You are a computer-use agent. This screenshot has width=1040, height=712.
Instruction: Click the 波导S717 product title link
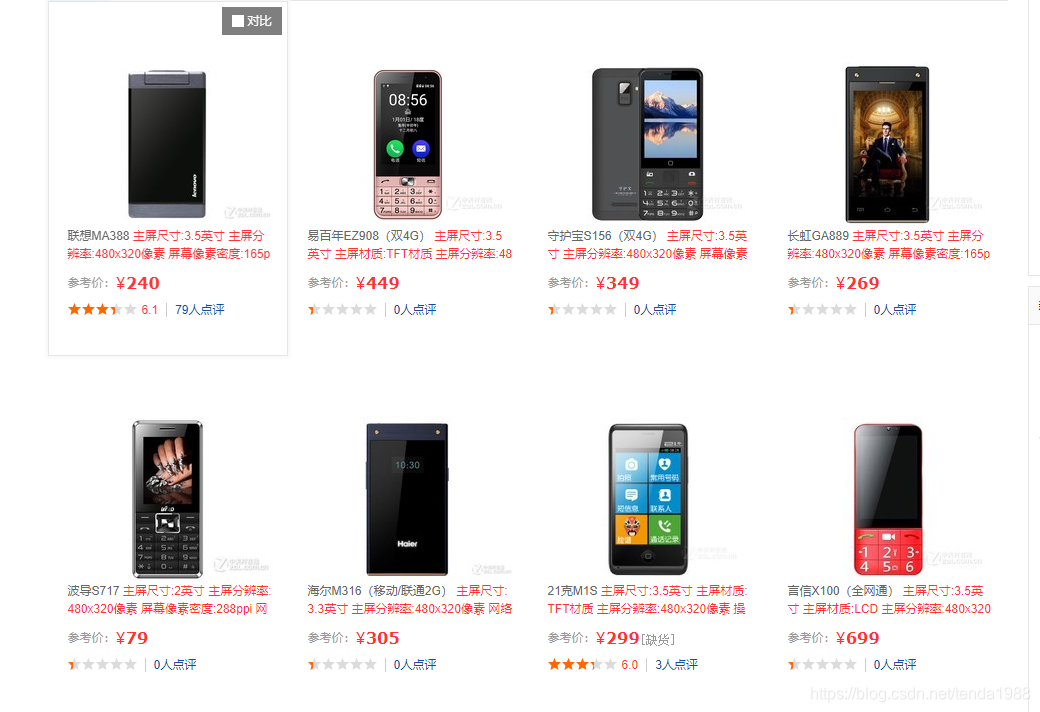tap(93, 591)
